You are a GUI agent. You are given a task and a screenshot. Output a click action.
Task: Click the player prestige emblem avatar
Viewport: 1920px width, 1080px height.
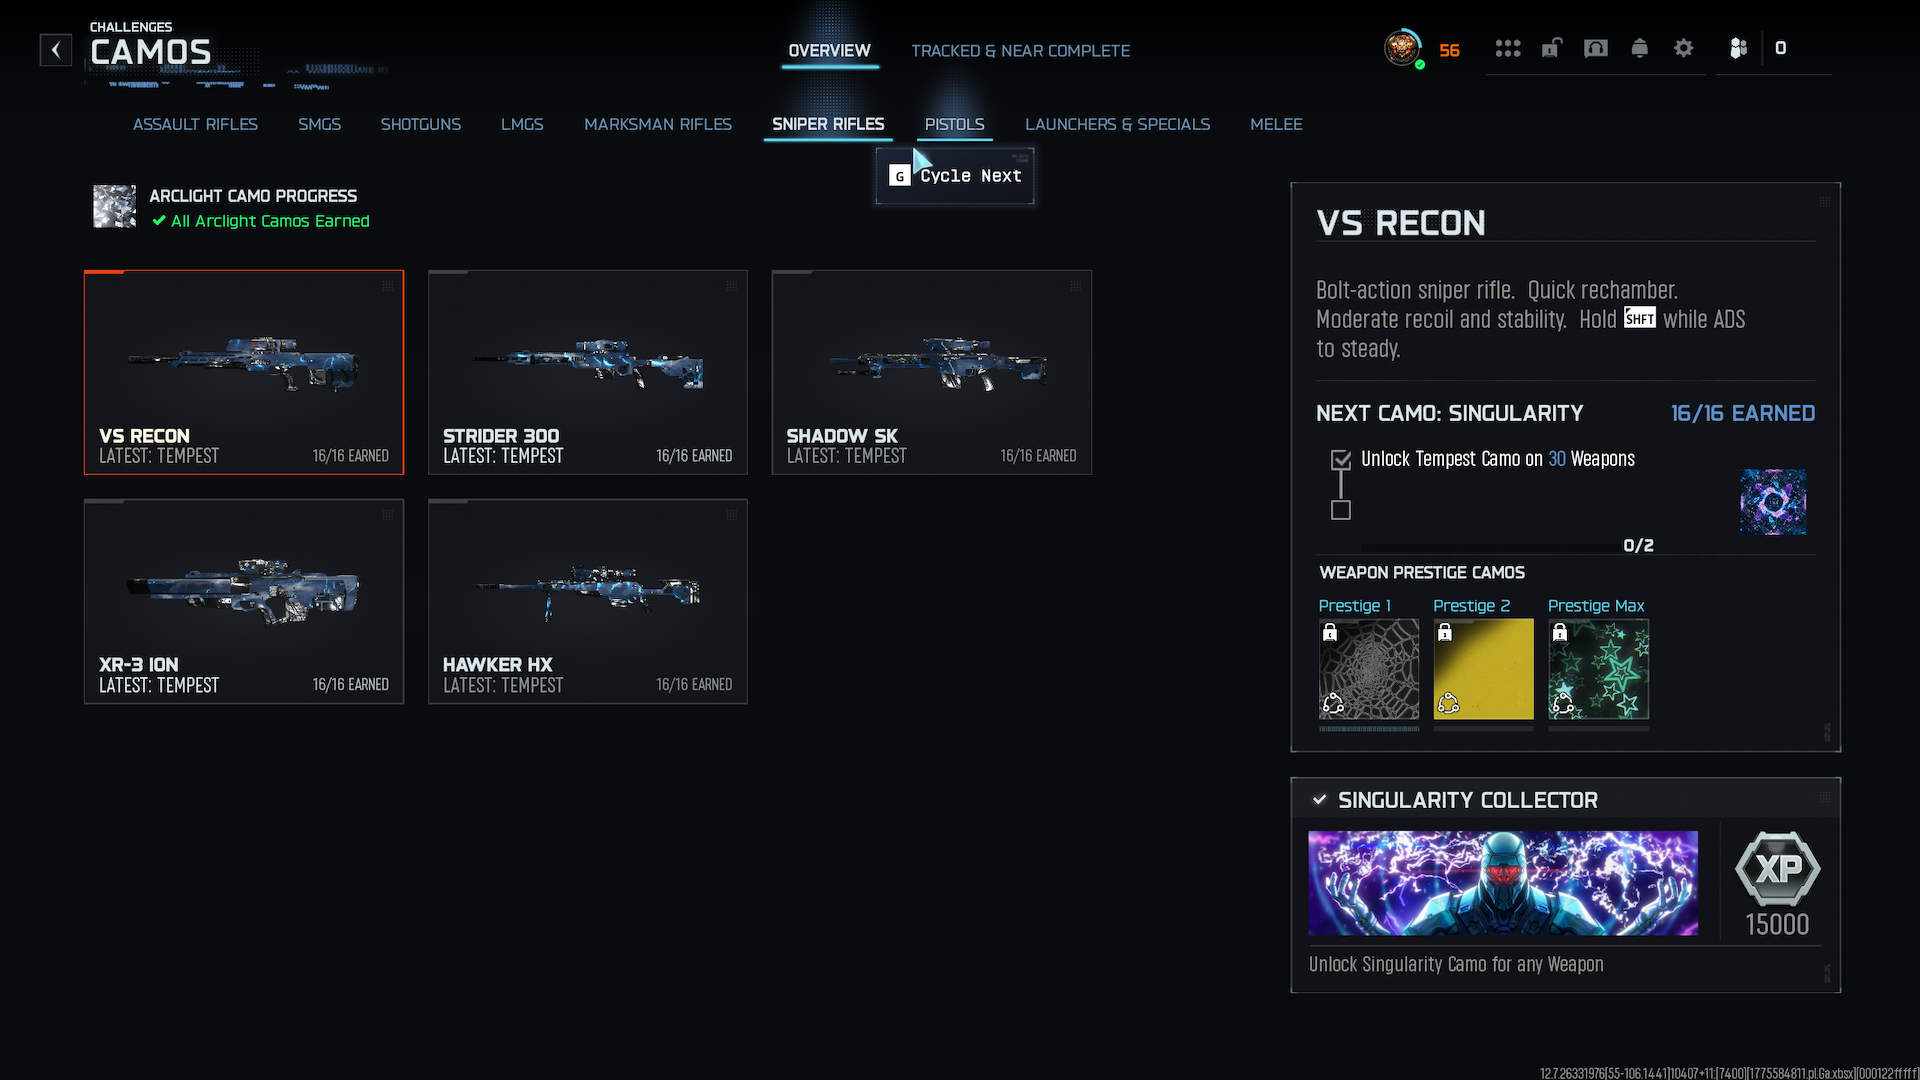pos(1402,47)
